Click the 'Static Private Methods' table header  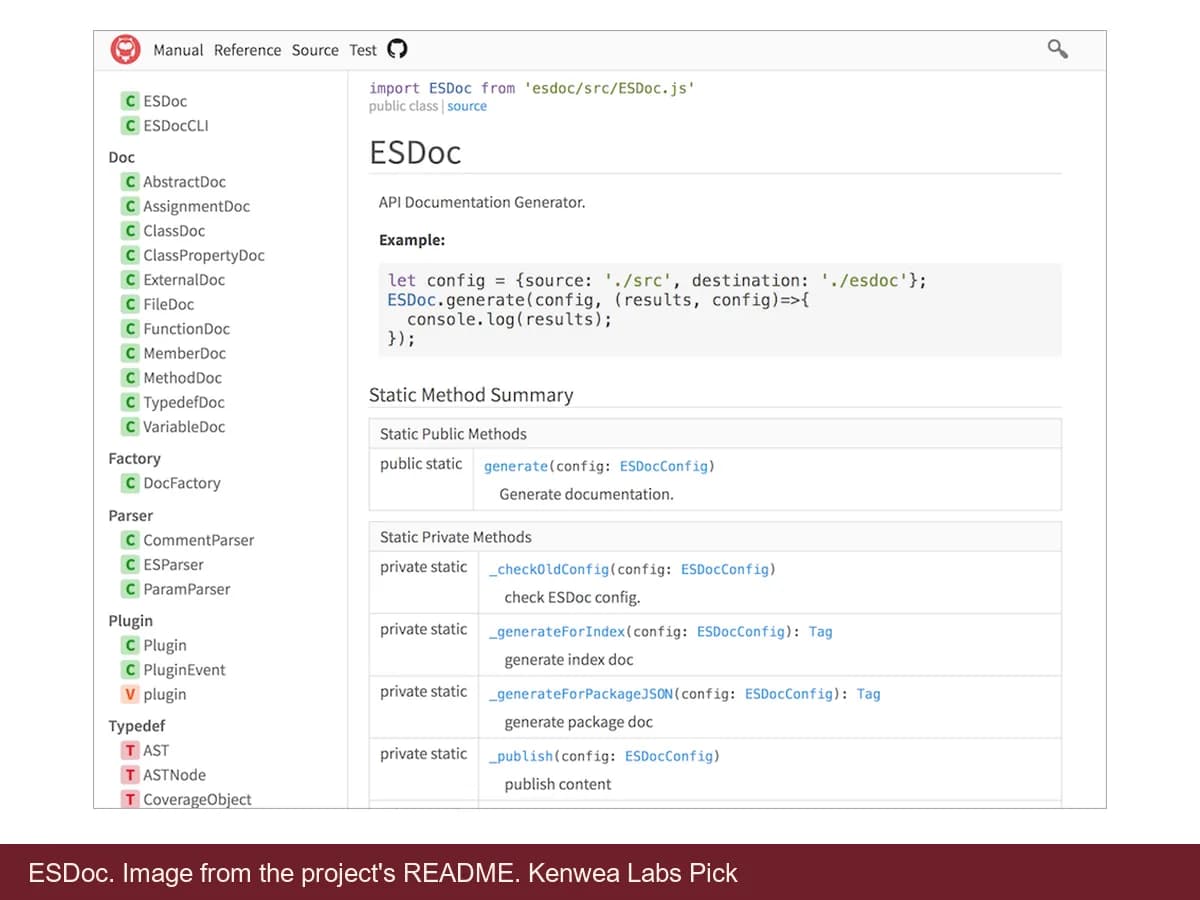coord(715,537)
